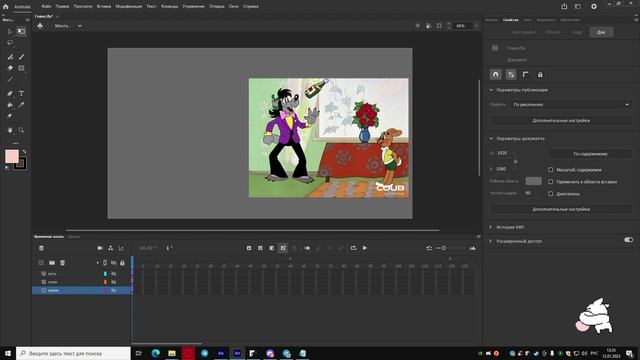
Task: Toggle the magnet snap button in Properties
Action: coord(496,75)
